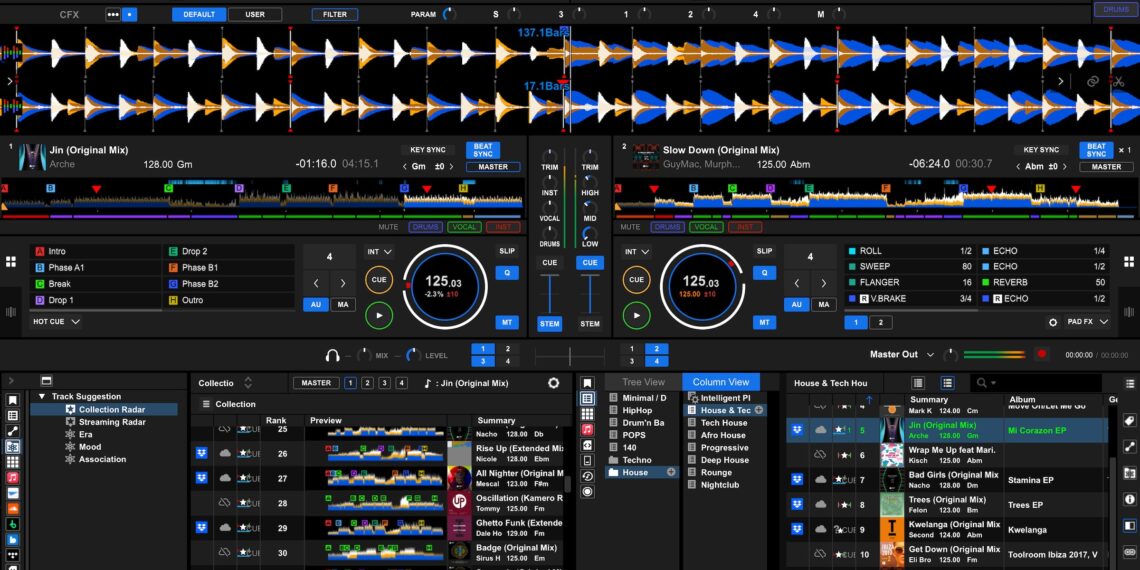Click the PAD FX settings gear icon
The width and height of the screenshot is (1140, 570).
coord(1052,323)
